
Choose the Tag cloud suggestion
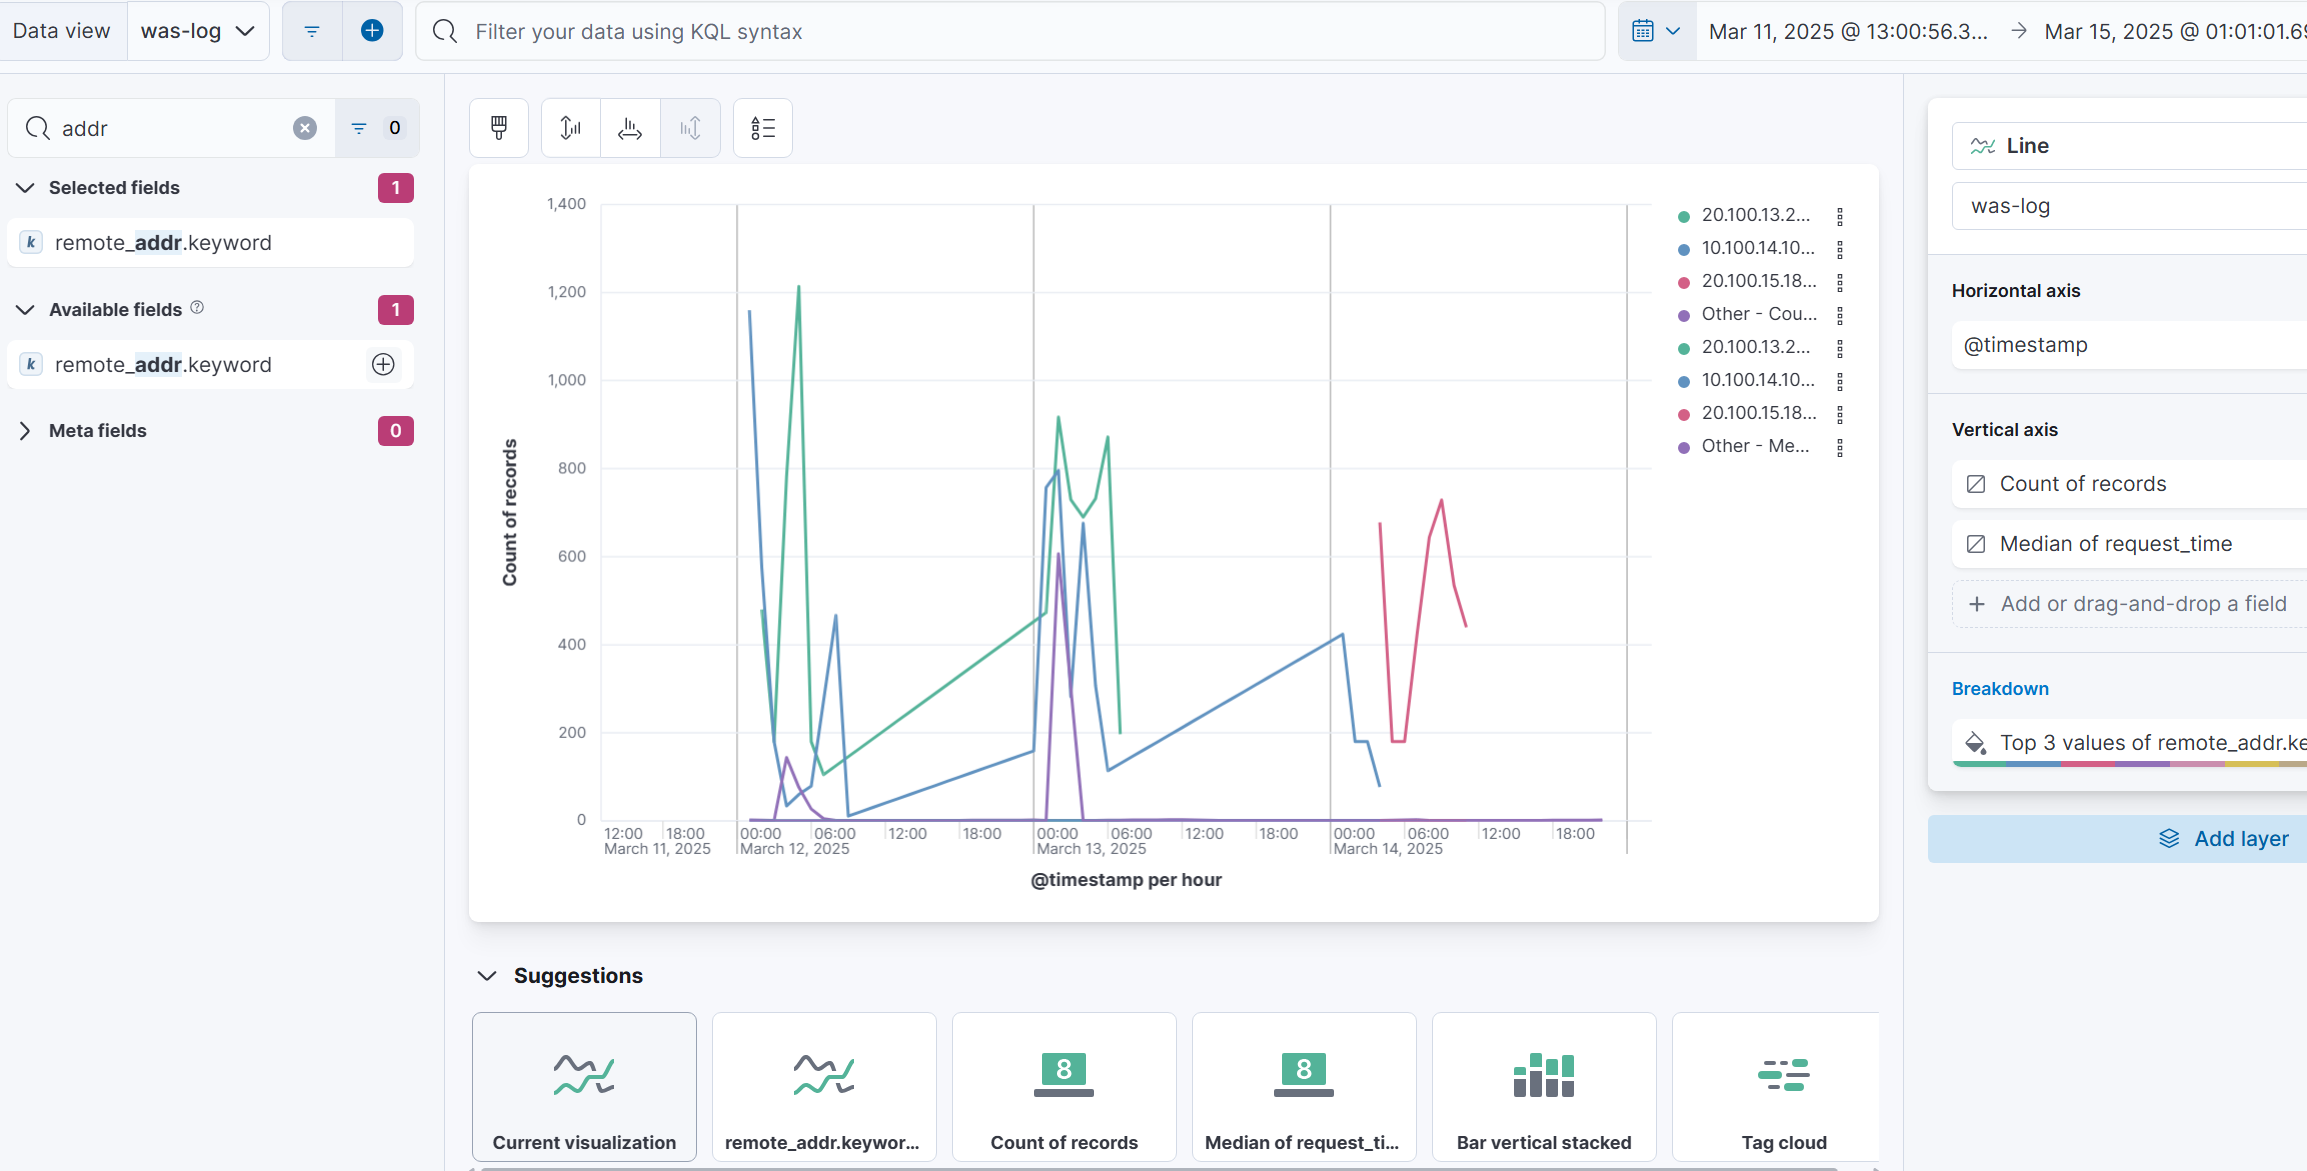point(1783,1087)
